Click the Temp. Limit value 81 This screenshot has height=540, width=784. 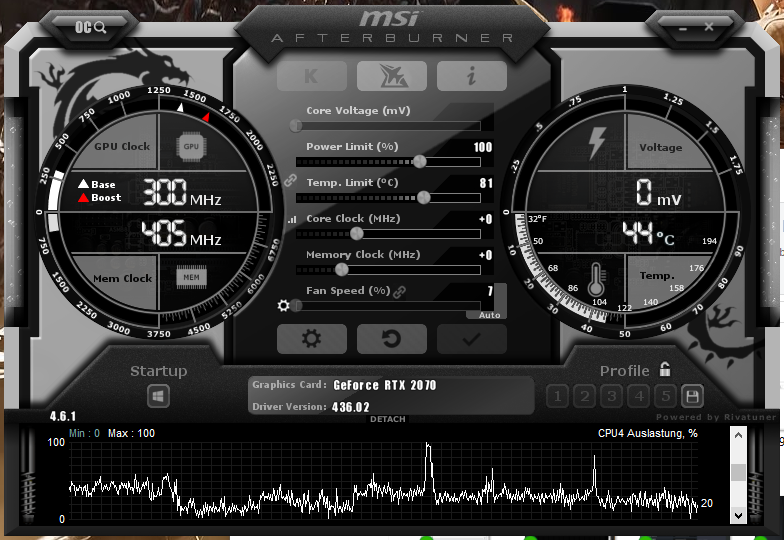(x=486, y=183)
